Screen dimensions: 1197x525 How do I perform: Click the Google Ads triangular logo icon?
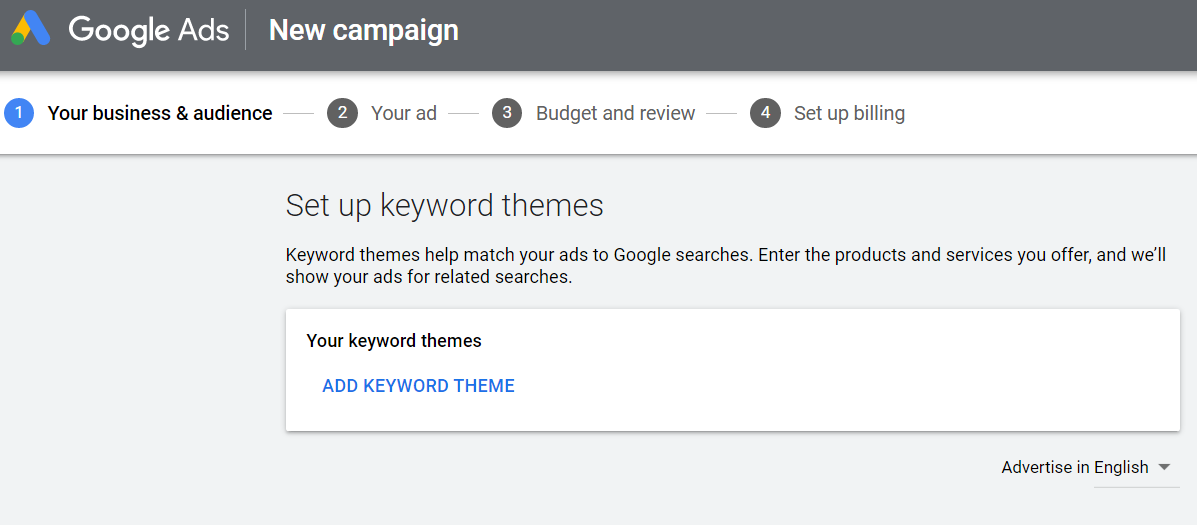point(31,30)
